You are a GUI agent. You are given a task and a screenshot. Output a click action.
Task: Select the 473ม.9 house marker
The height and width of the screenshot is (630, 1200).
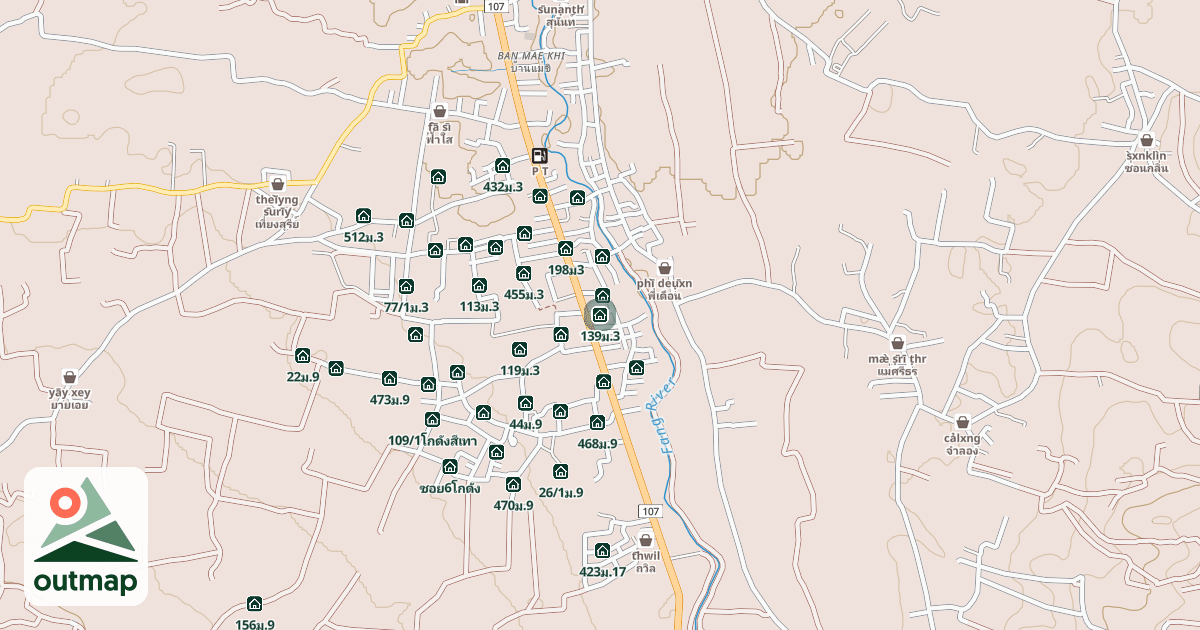tap(389, 378)
